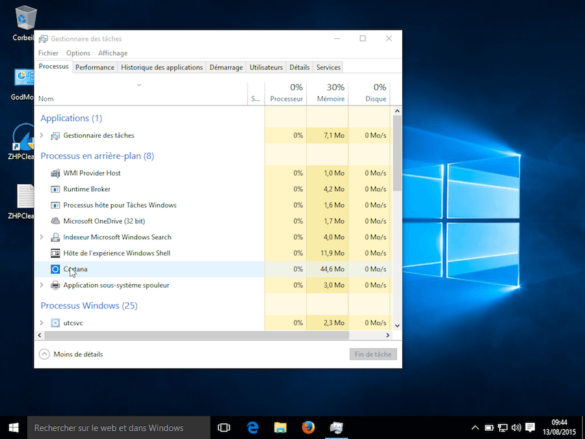Select the Cortana row's 44,6 Mo memory value
Screen dimensions: 585x439
click(332, 269)
